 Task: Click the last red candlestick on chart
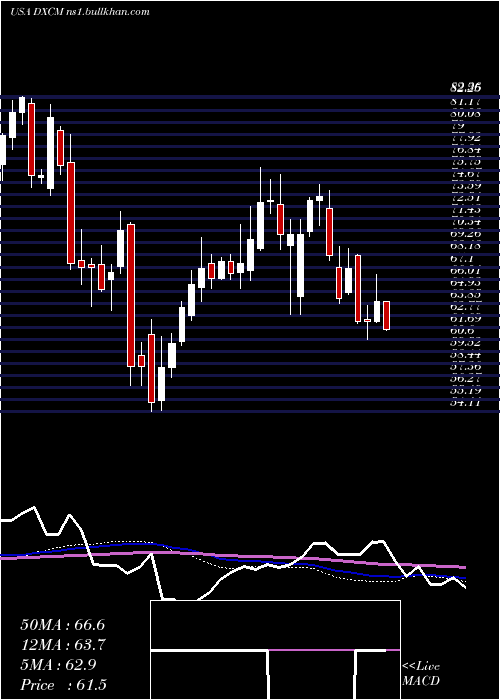click(387, 316)
